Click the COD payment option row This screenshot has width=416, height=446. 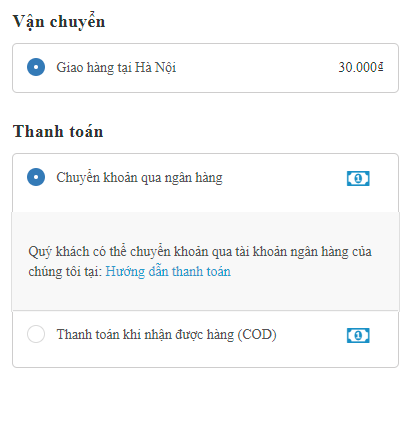tap(205, 339)
